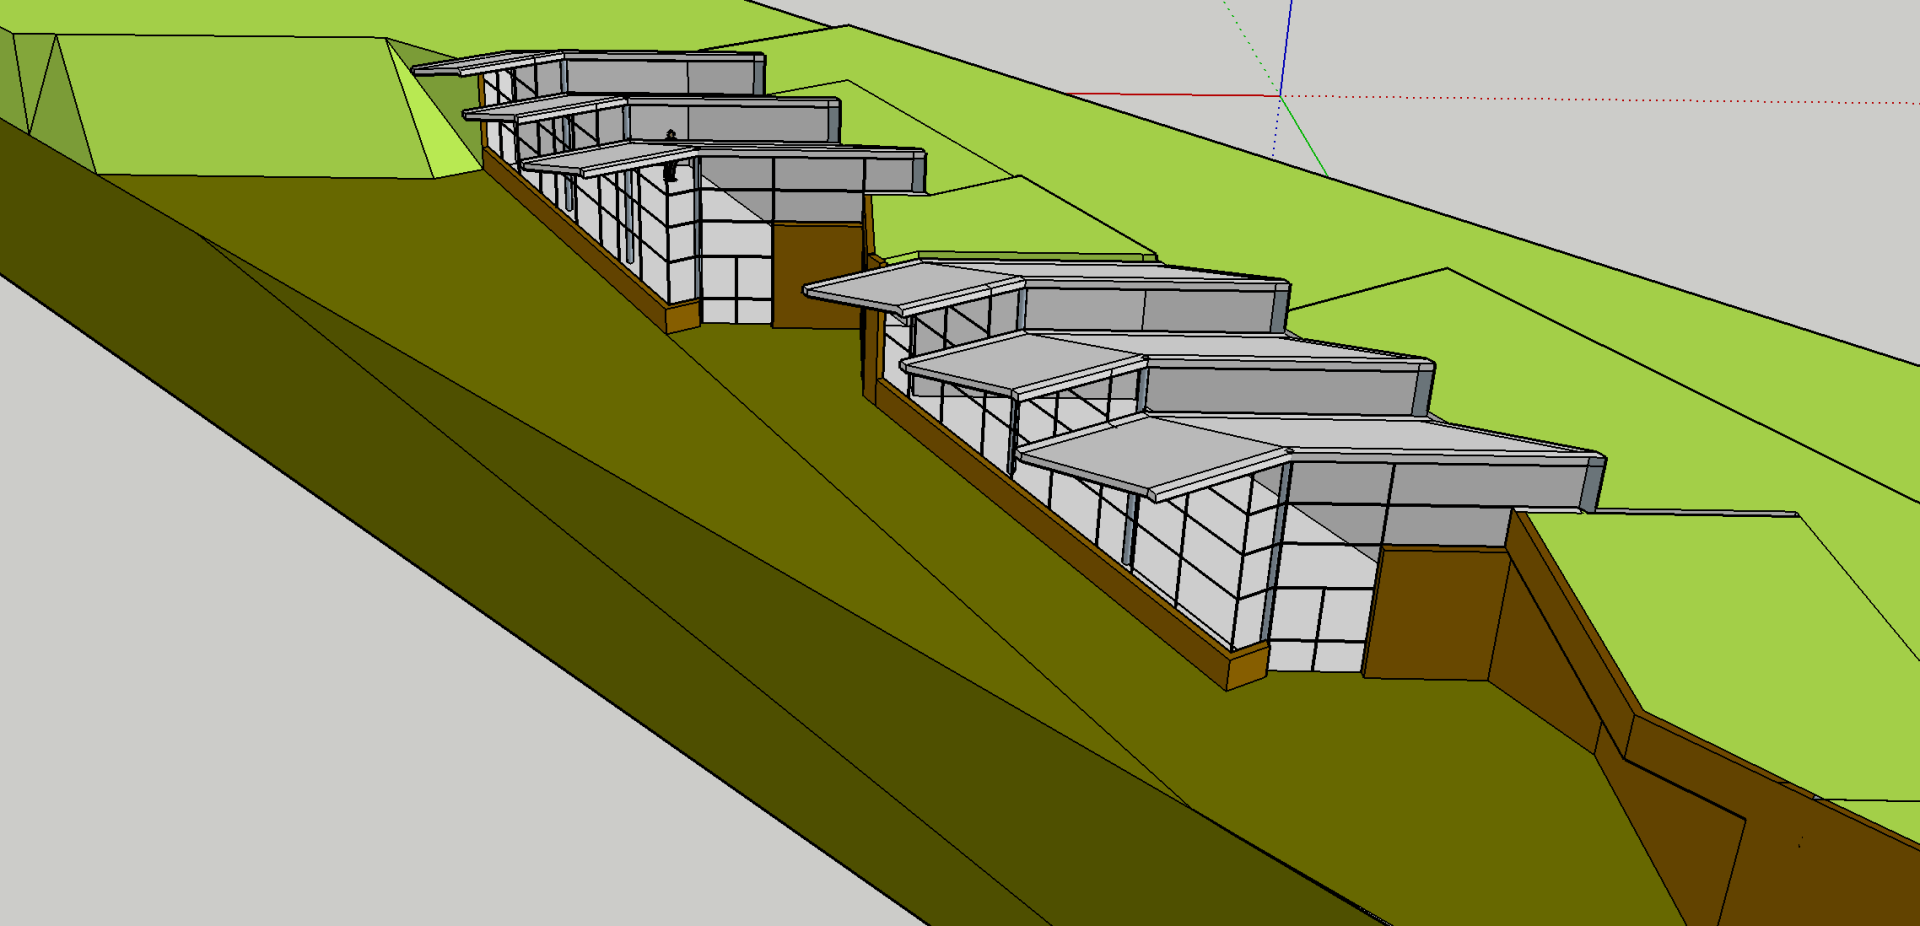Click the origin where the three axes meet
This screenshot has width=1920, height=926.
pos(1280,96)
